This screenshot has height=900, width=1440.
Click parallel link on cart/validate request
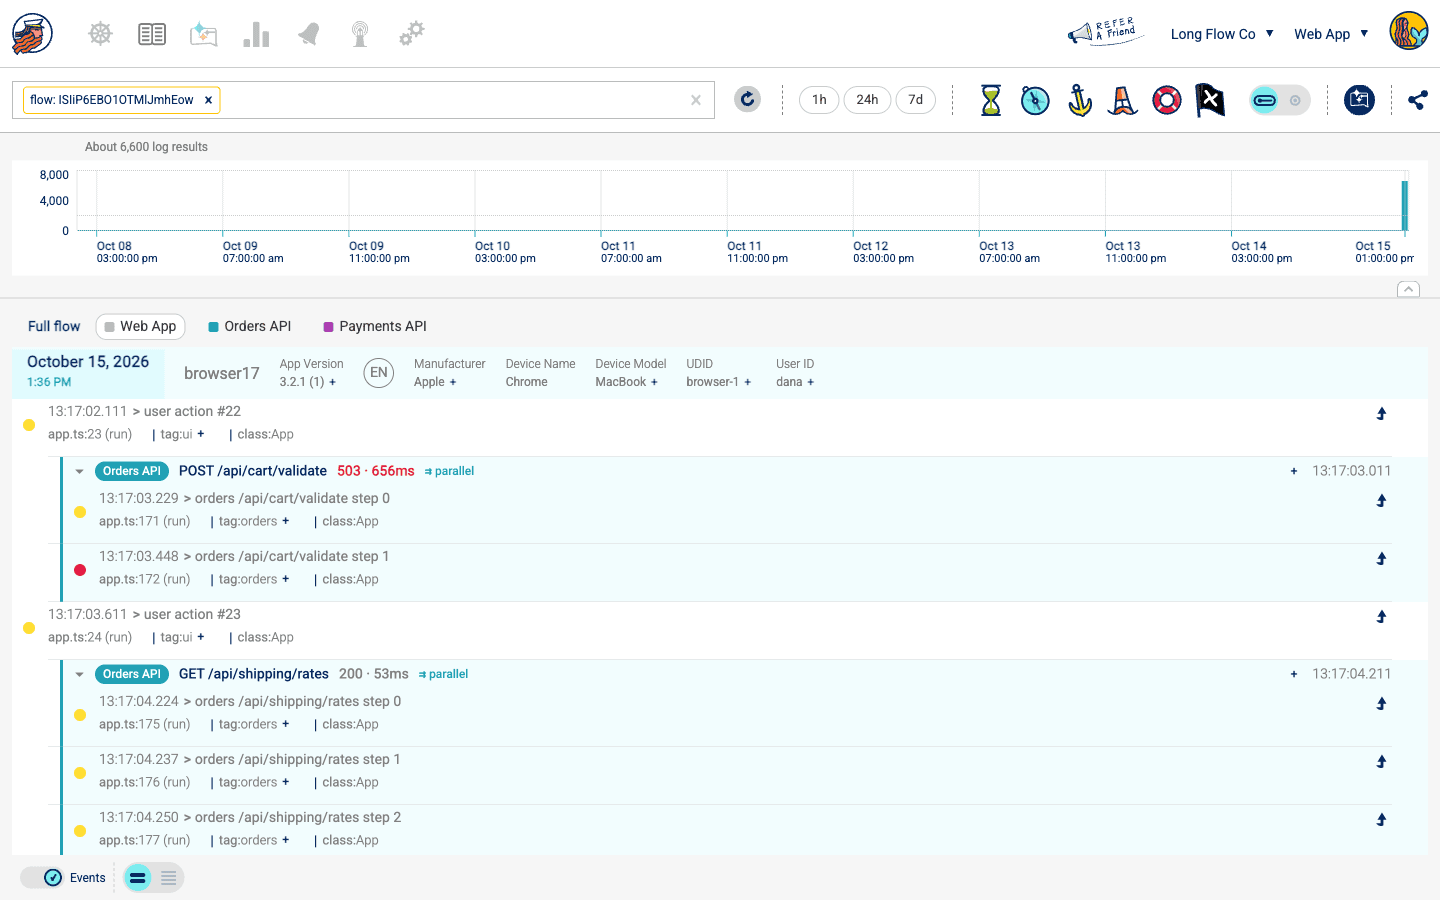tap(449, 471)
